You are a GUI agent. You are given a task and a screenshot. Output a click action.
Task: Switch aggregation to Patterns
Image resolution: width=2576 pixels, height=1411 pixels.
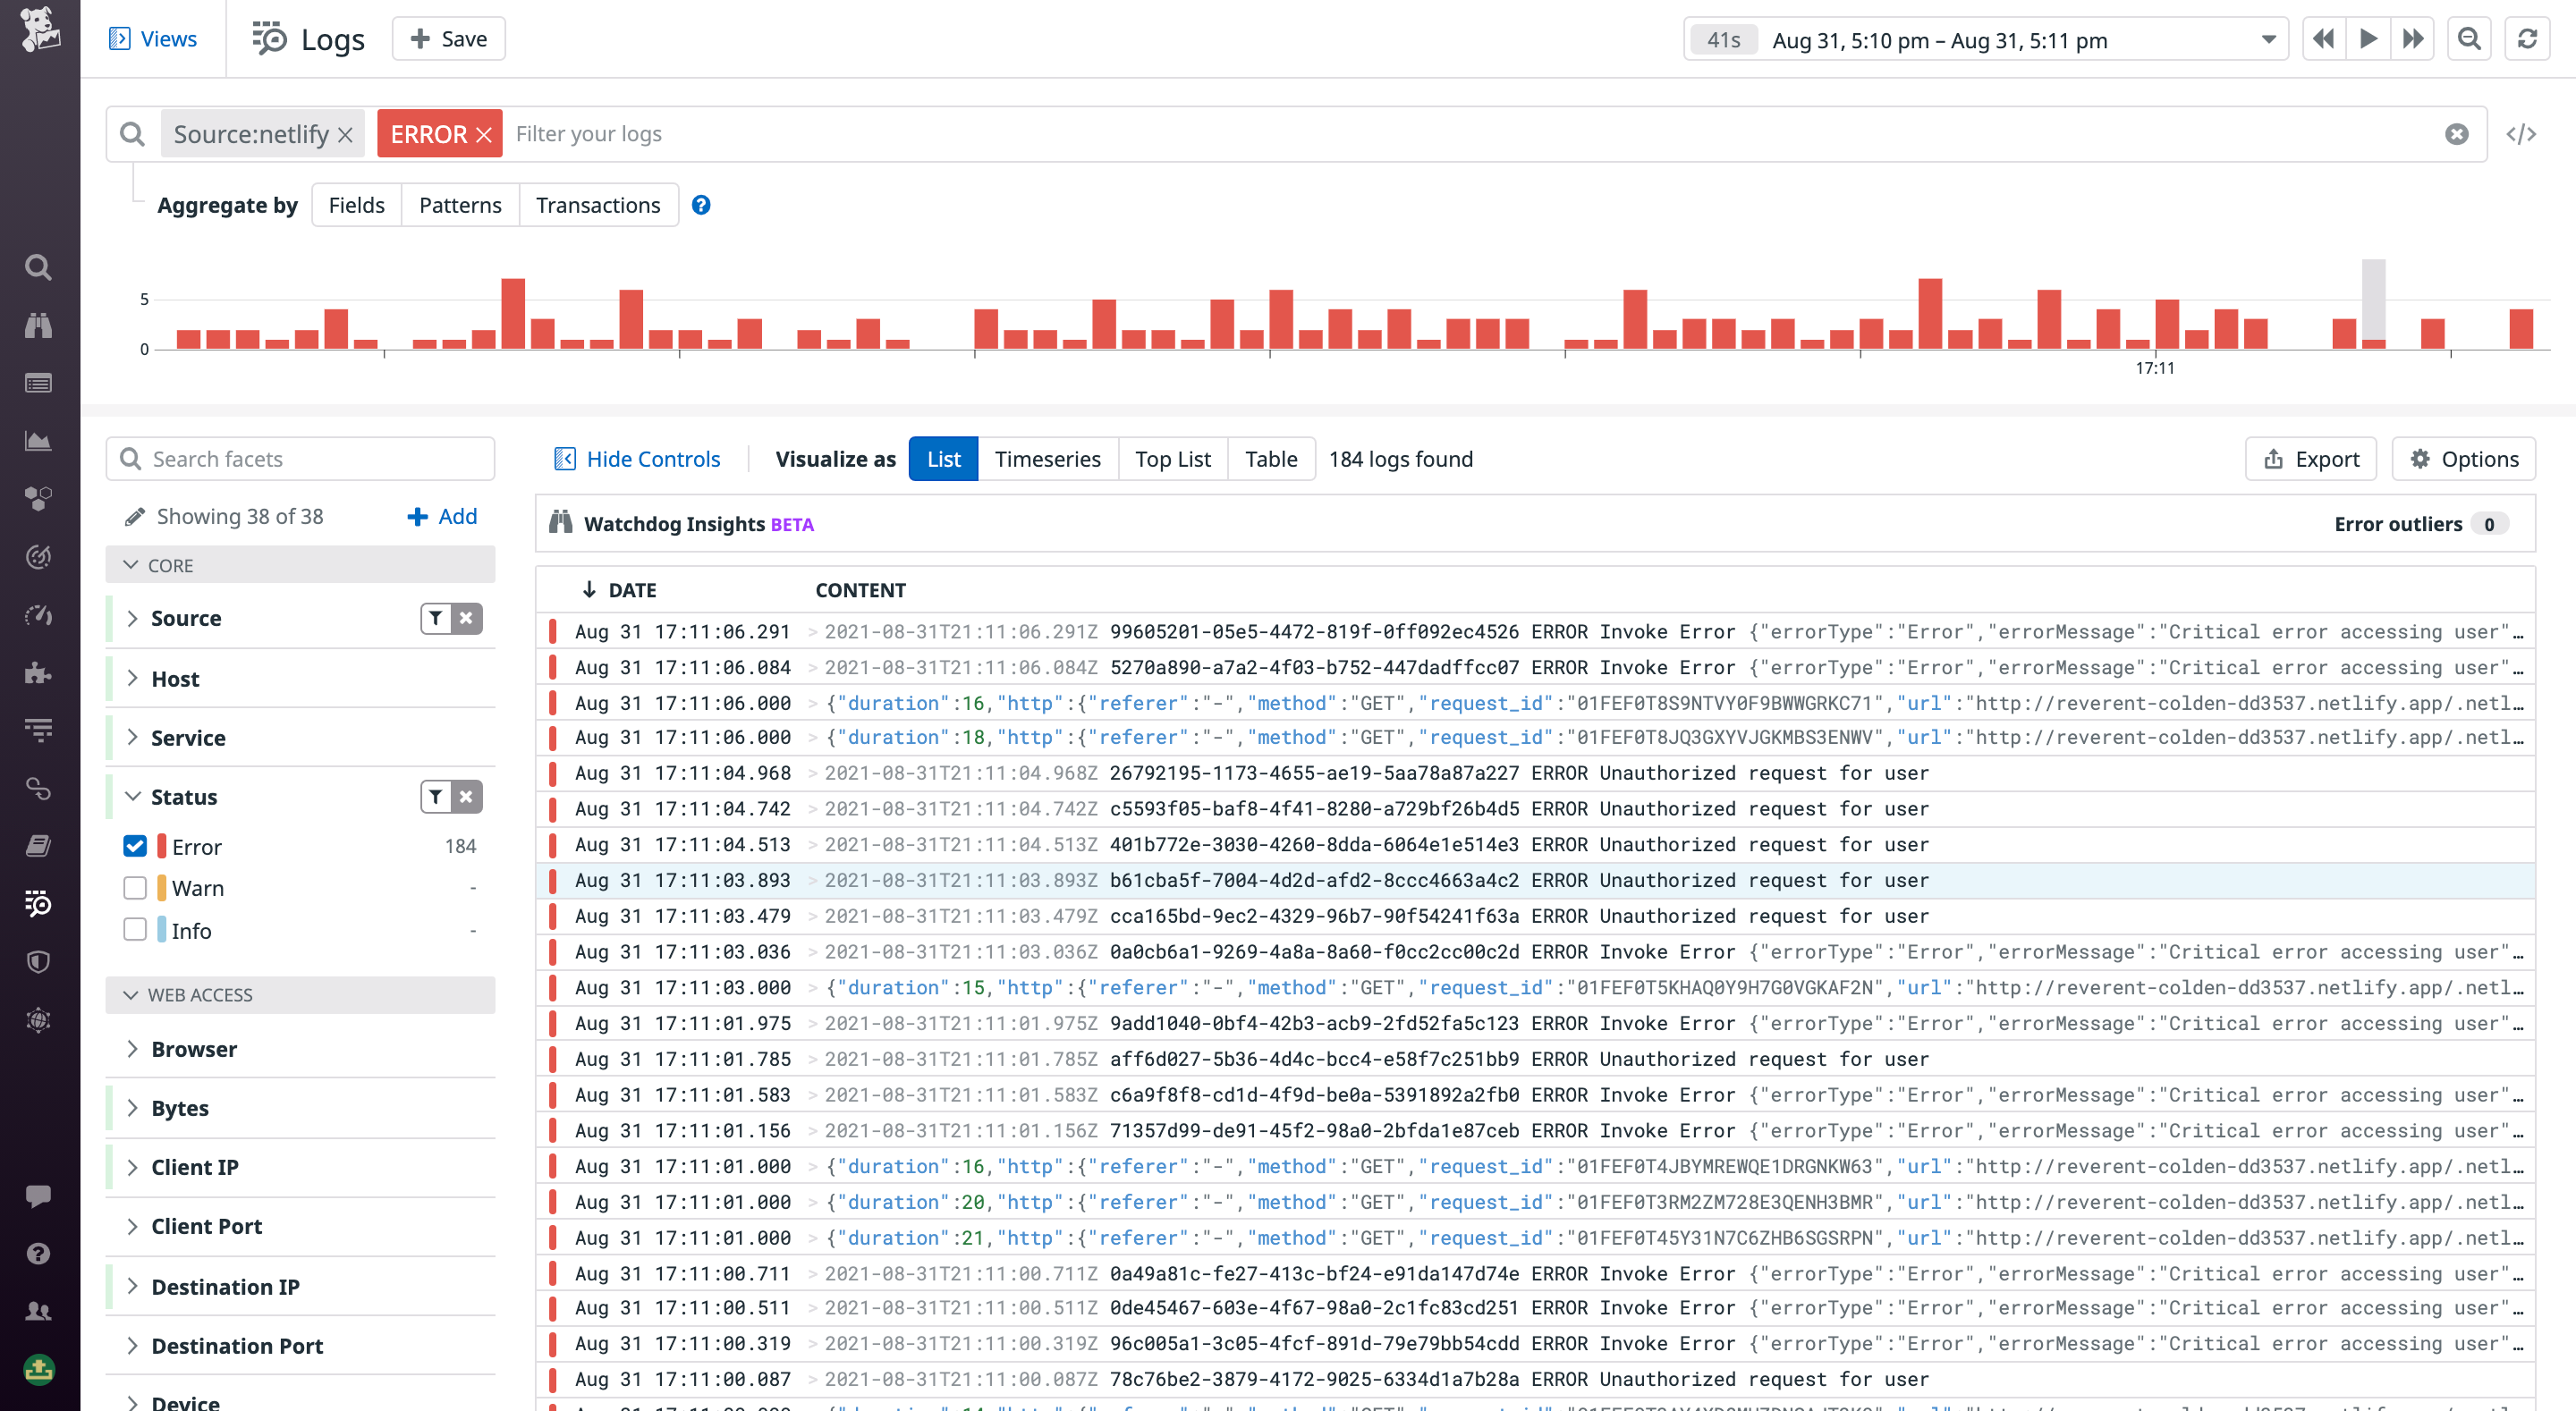pos(460,204)
